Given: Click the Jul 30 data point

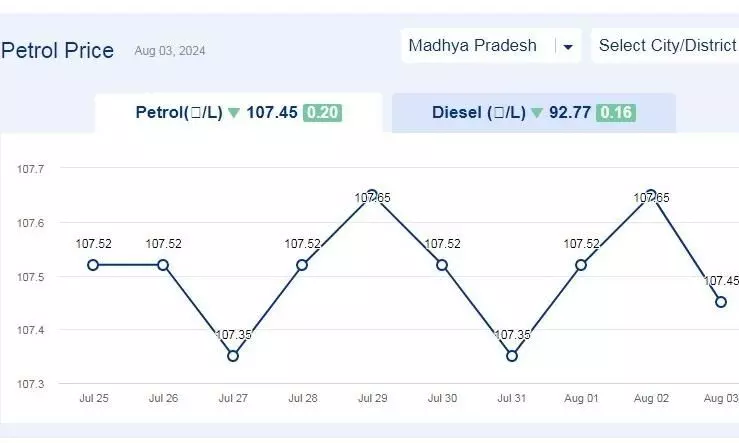Looking at the screenshot, I should coord(442,265).
